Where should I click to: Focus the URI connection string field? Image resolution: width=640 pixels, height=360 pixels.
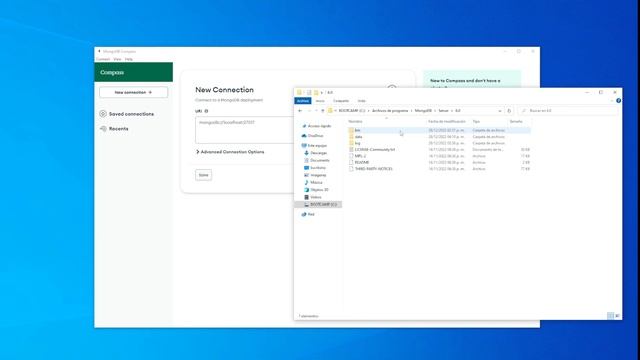coord(244,130)
